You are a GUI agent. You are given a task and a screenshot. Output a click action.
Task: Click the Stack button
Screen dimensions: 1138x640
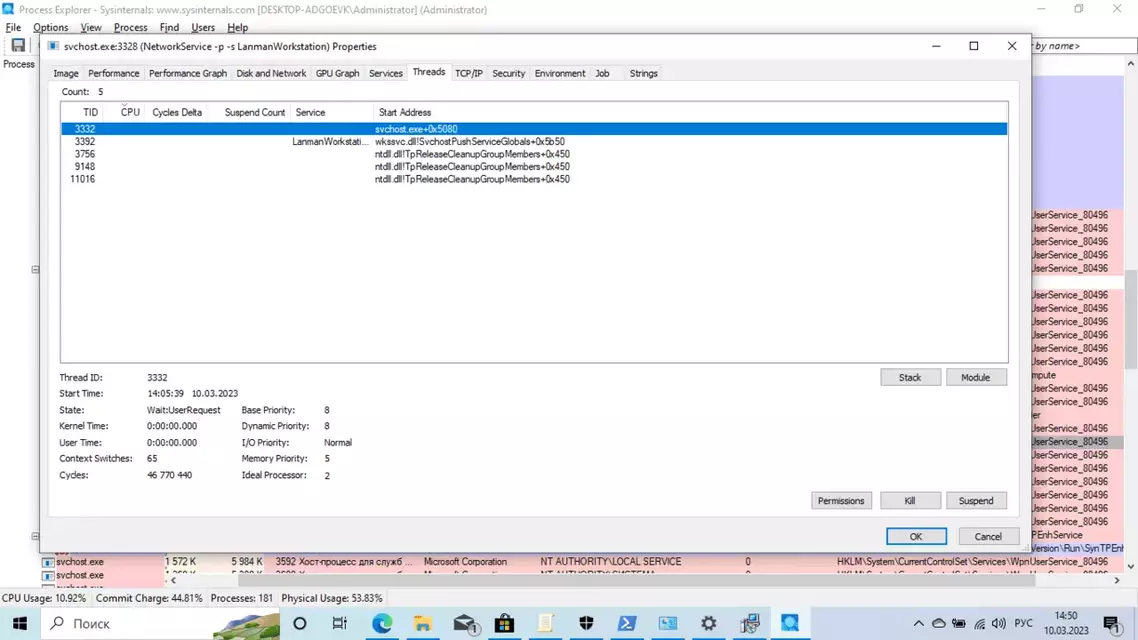(x=910, y=377)
